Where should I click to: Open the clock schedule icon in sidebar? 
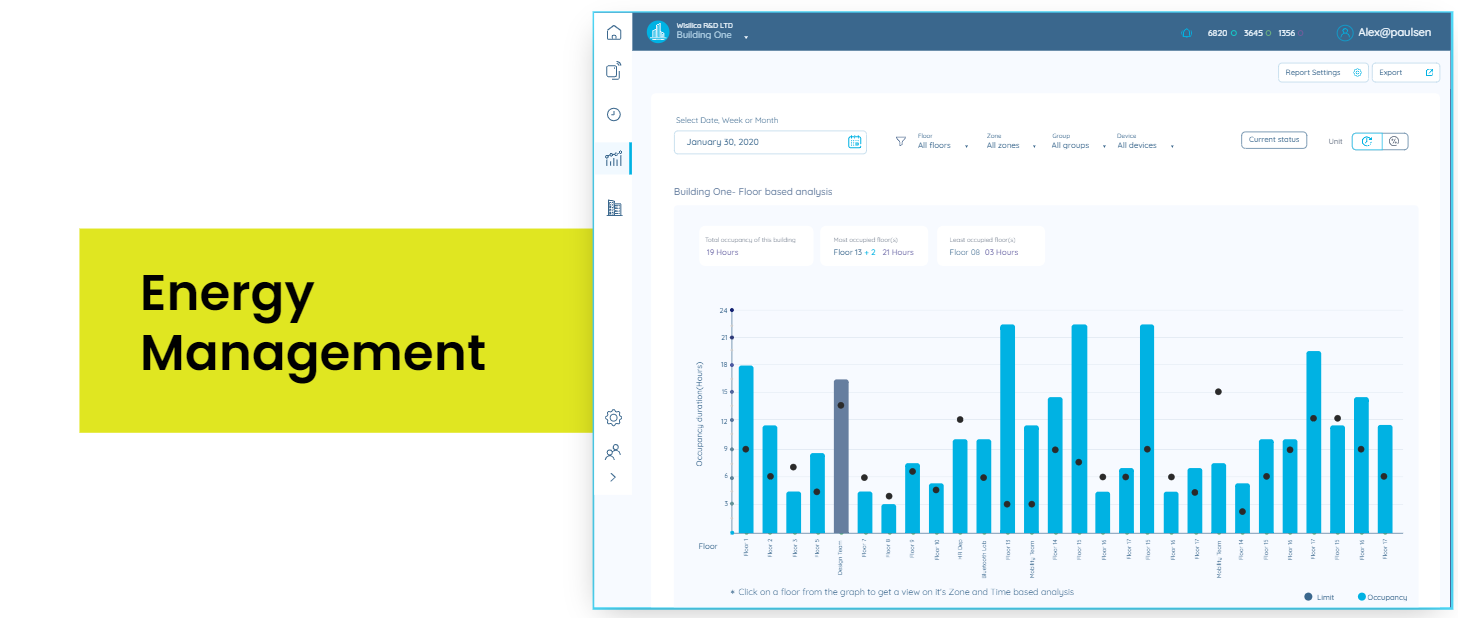pyautogui.click(x=614, y=115)
